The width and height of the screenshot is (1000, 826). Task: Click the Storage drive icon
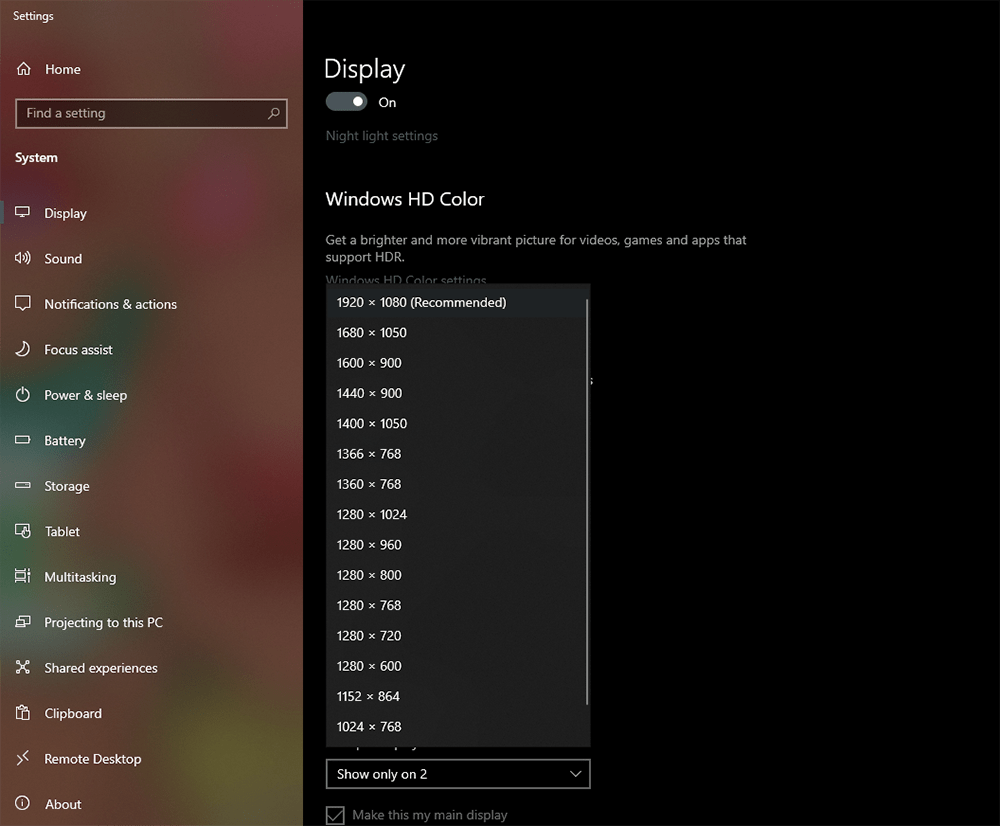tap(22, 485)
